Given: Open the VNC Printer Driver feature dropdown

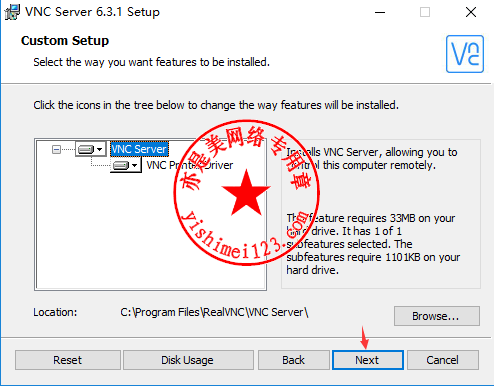Looking at the screenshot, I should pyautogui.click(x=125, y=165).
